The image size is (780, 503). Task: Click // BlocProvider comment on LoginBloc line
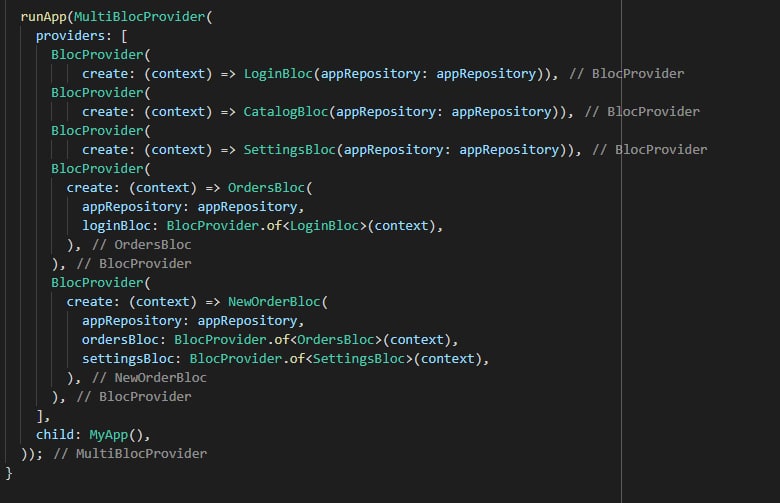627,74
